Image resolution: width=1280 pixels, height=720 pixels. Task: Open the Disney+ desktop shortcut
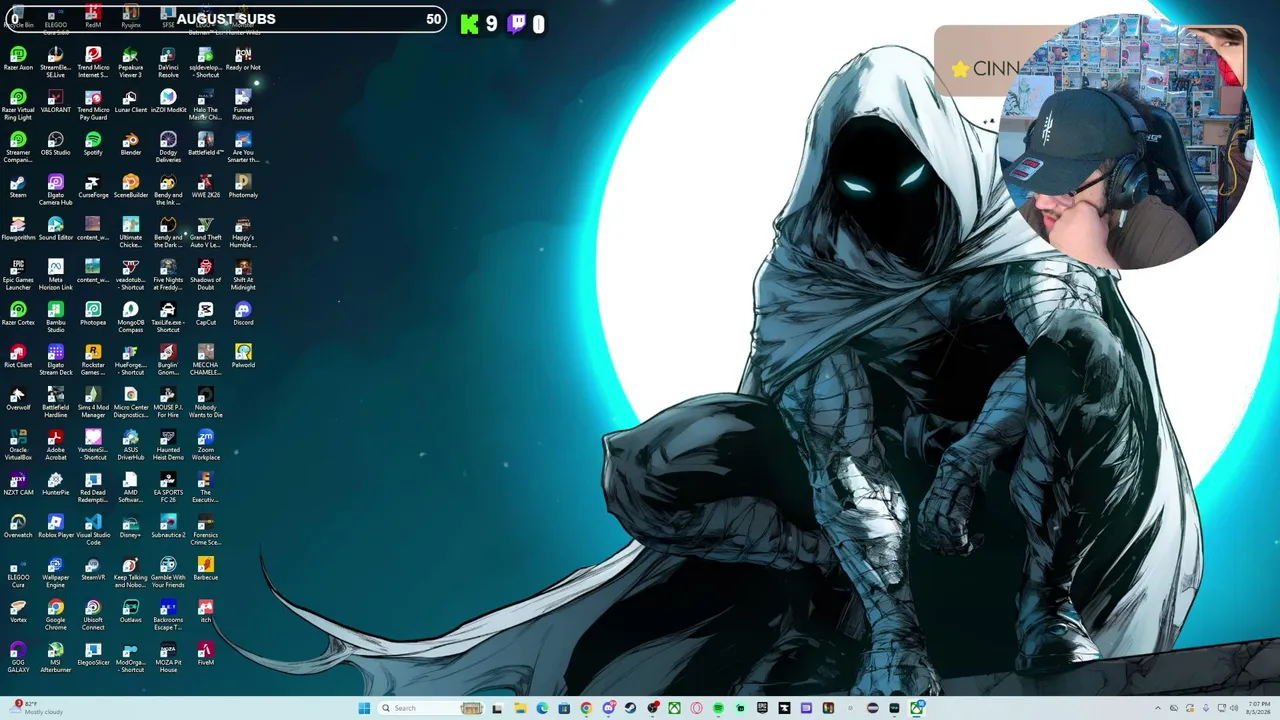[x=131, y=527]
